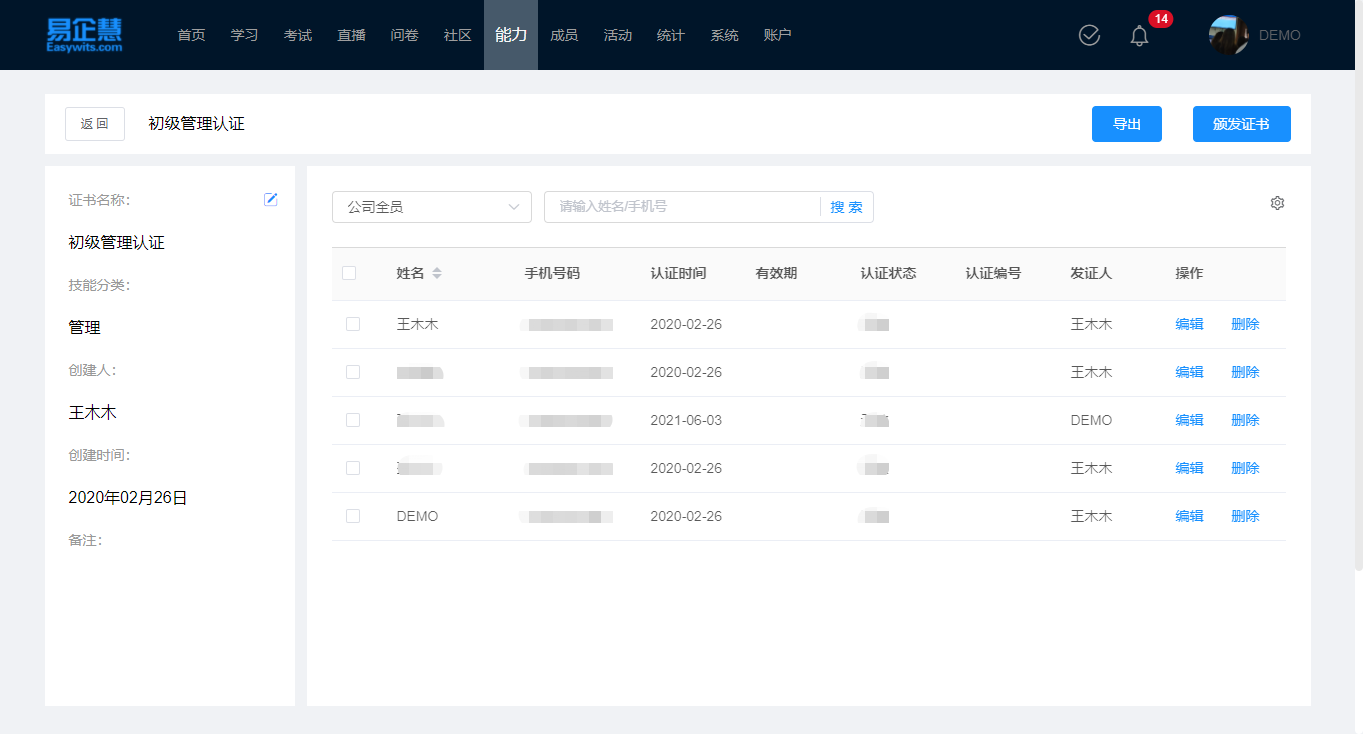Open the 账户 menu
Viewport: 1363px width, 734px height.
[x=777, y=35]
